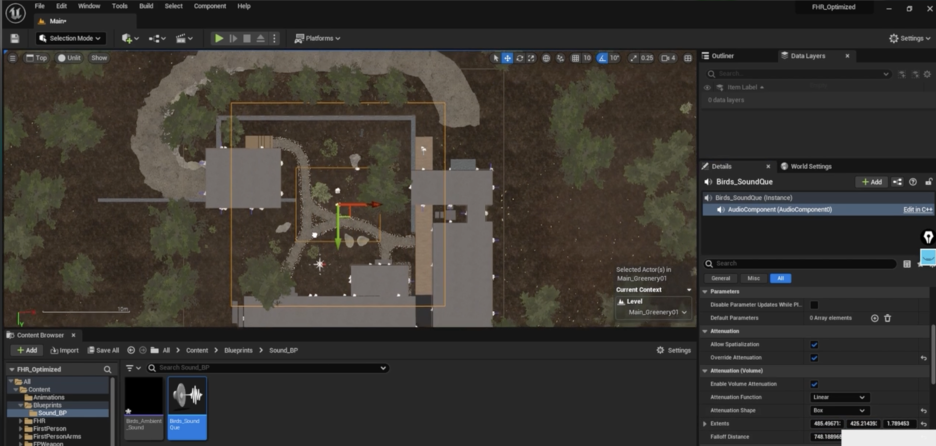This screenshot has height=446, width=936.
Task: Activate the translate move tool
Action: tap(507, 58)
